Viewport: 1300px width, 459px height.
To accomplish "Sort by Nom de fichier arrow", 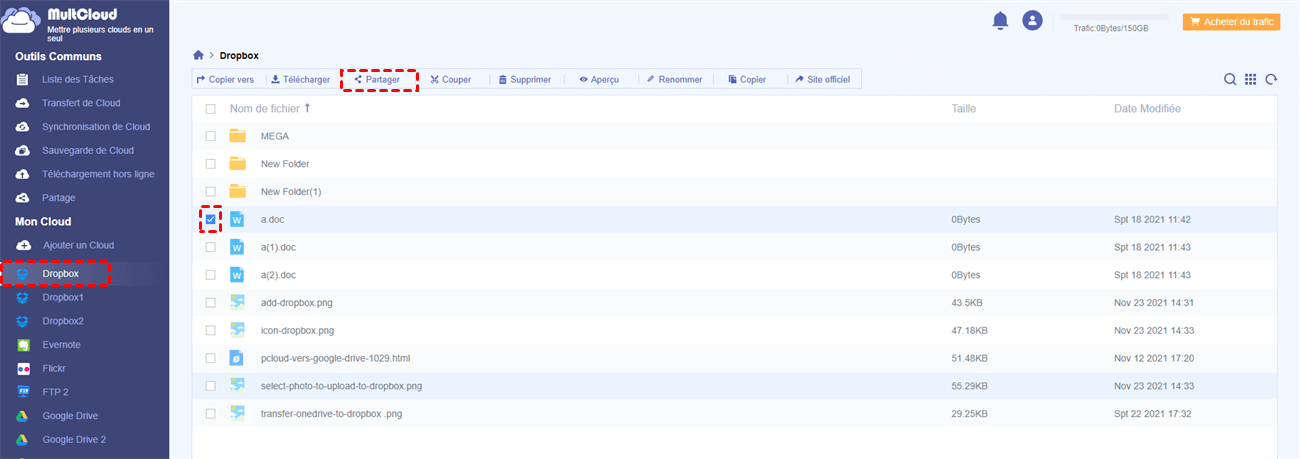I will [x=307, y=108].
